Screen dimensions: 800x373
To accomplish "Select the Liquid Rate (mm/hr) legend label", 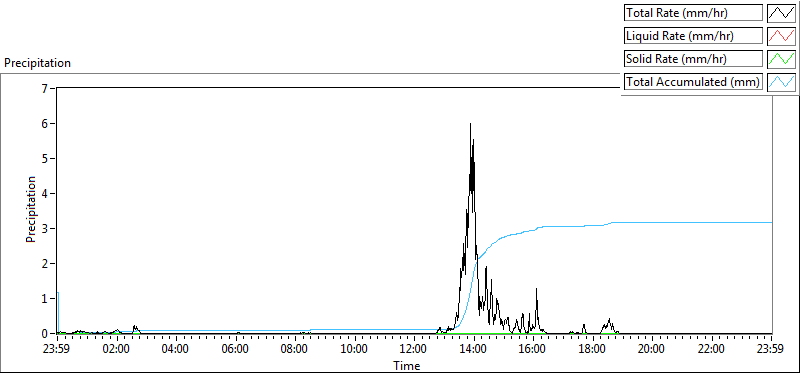I will pos(693,36).
